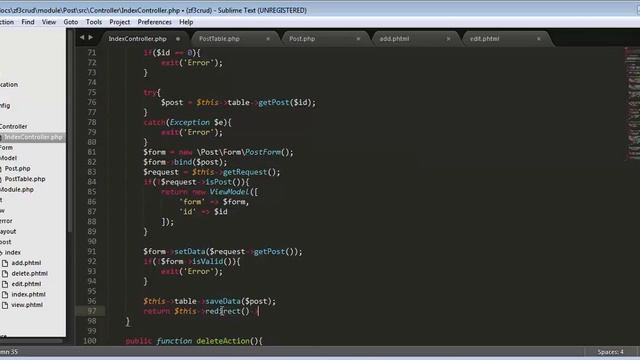Close the Post.php tab
The image size is (640, 360).
(x=358, y=39)
